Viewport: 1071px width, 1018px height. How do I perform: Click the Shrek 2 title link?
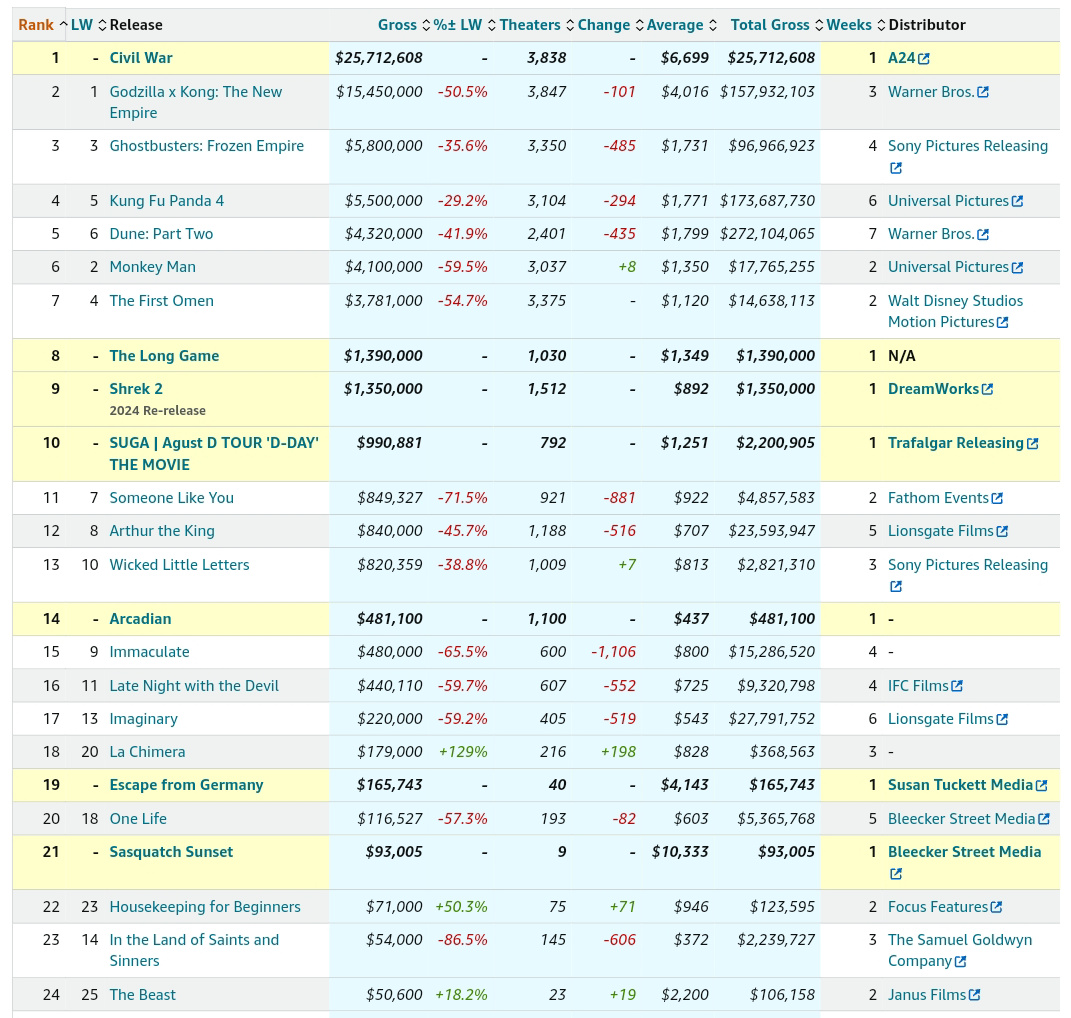coord(136,389)
